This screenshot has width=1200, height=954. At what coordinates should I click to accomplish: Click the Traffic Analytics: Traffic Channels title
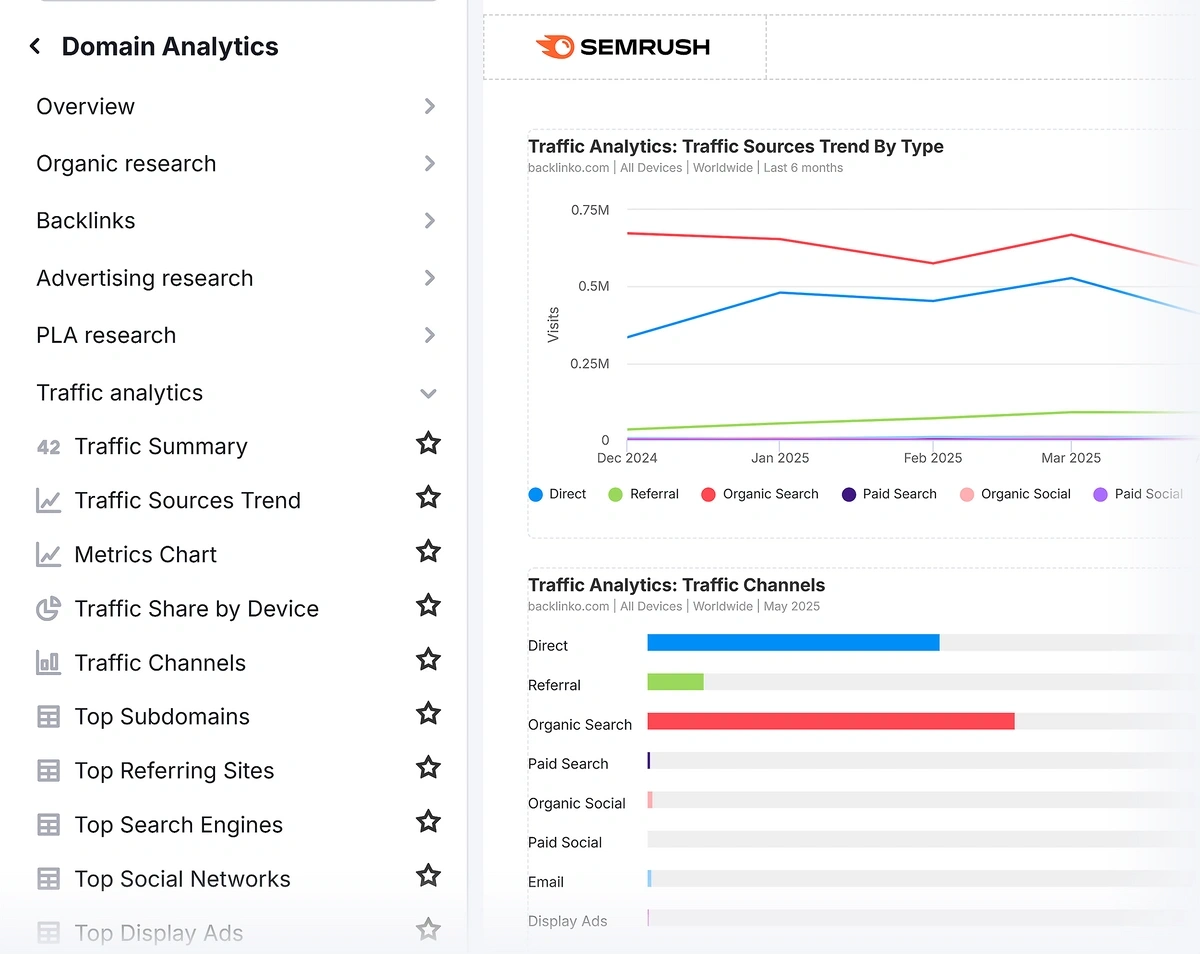point(677,585)
